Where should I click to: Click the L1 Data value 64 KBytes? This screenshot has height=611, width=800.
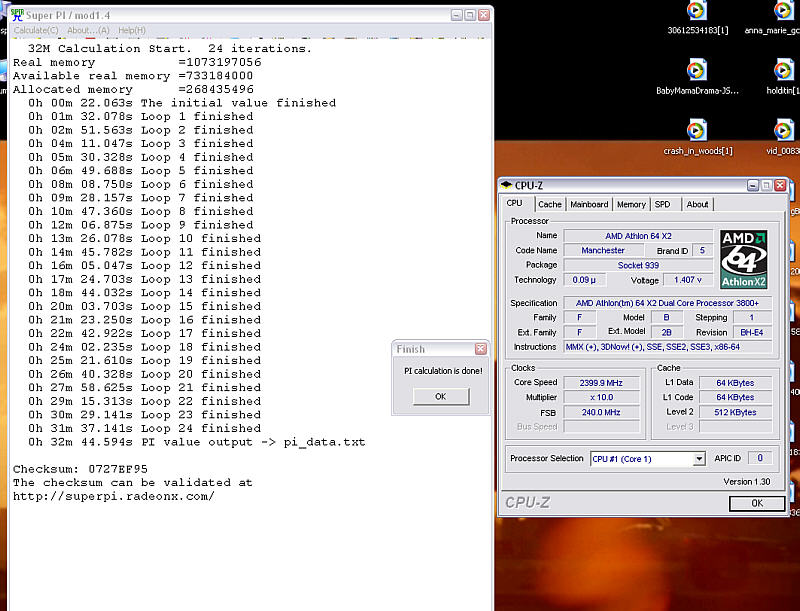(735, 383)
